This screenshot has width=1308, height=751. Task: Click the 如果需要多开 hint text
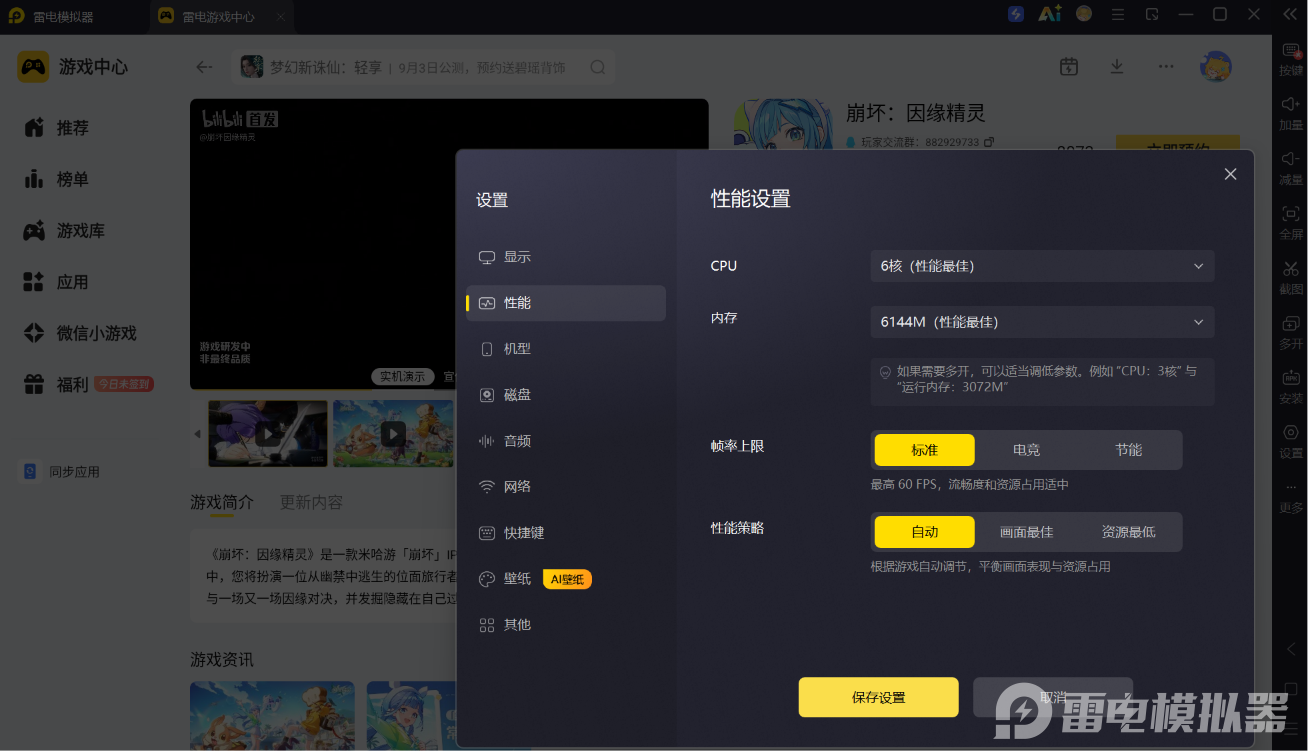pyautogui.click(x=1046, y=378)
